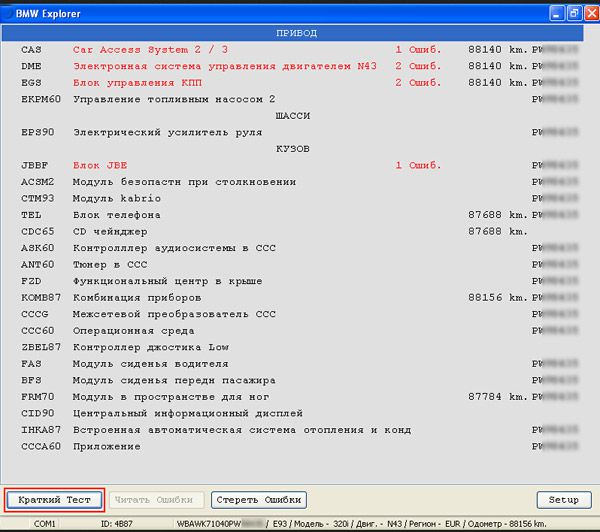Open Комбинация приборов entry

tap(137, 298)
